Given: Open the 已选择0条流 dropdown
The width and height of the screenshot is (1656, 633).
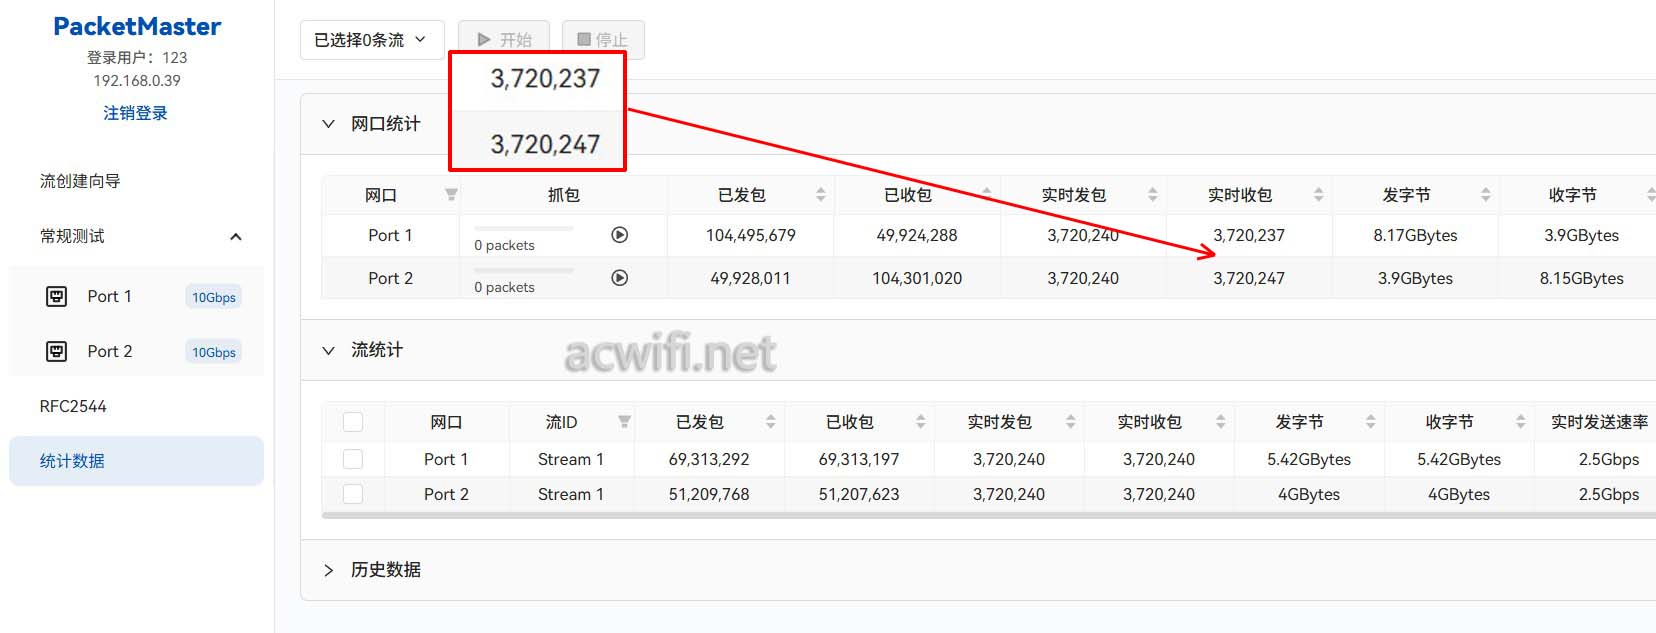Looking at the screenshot, I should [371, 40].
